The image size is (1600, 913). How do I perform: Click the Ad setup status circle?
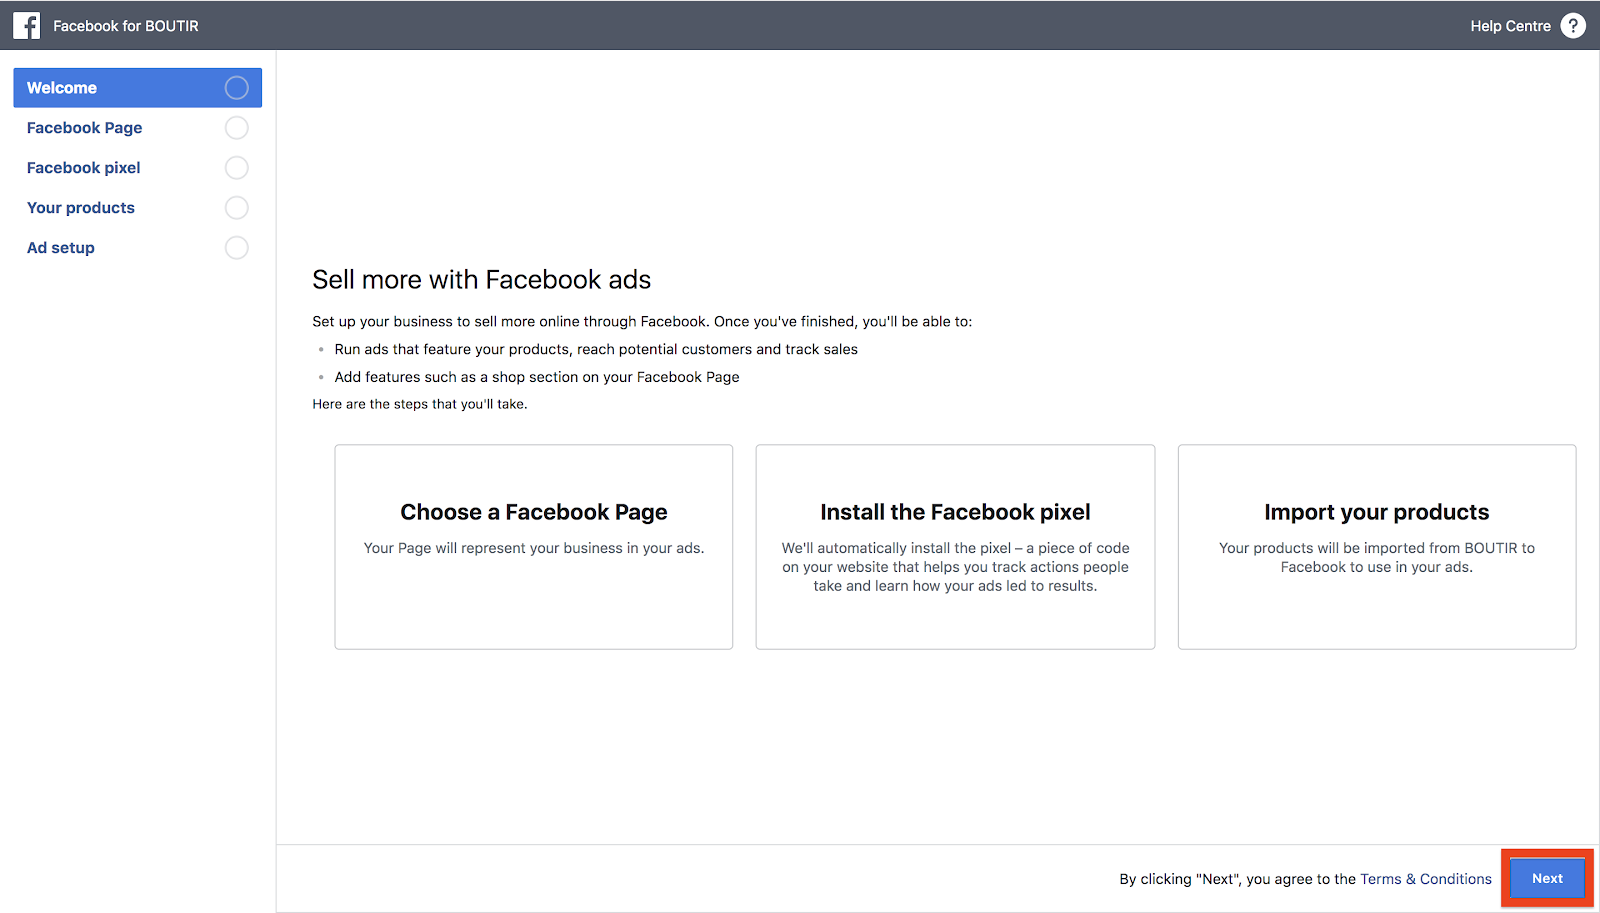pos(237,248)
